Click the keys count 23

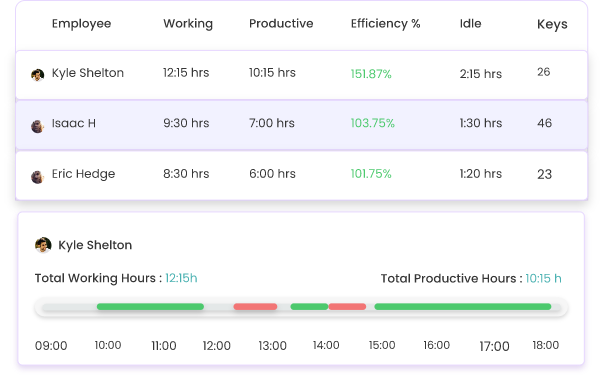tap(545, 174)
